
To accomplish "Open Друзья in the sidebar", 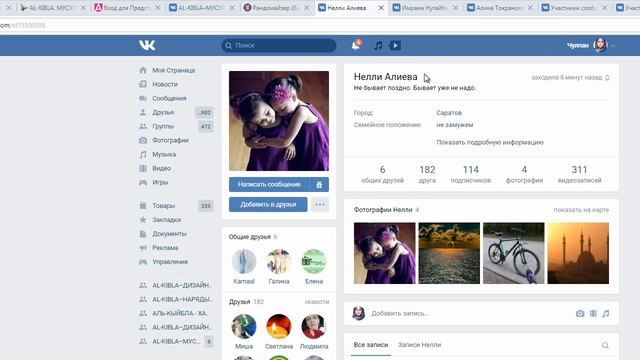I will tap(163, 112).
